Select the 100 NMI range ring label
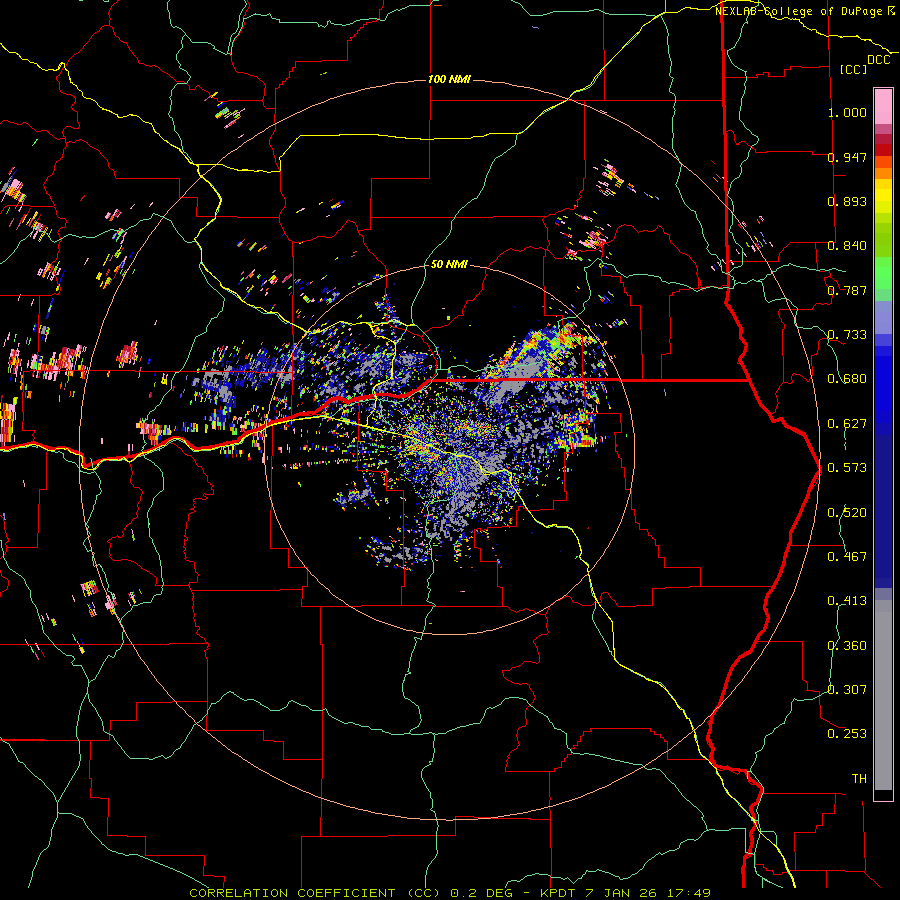The width and height of the screenshot is (900, 900). click(449, 79)
